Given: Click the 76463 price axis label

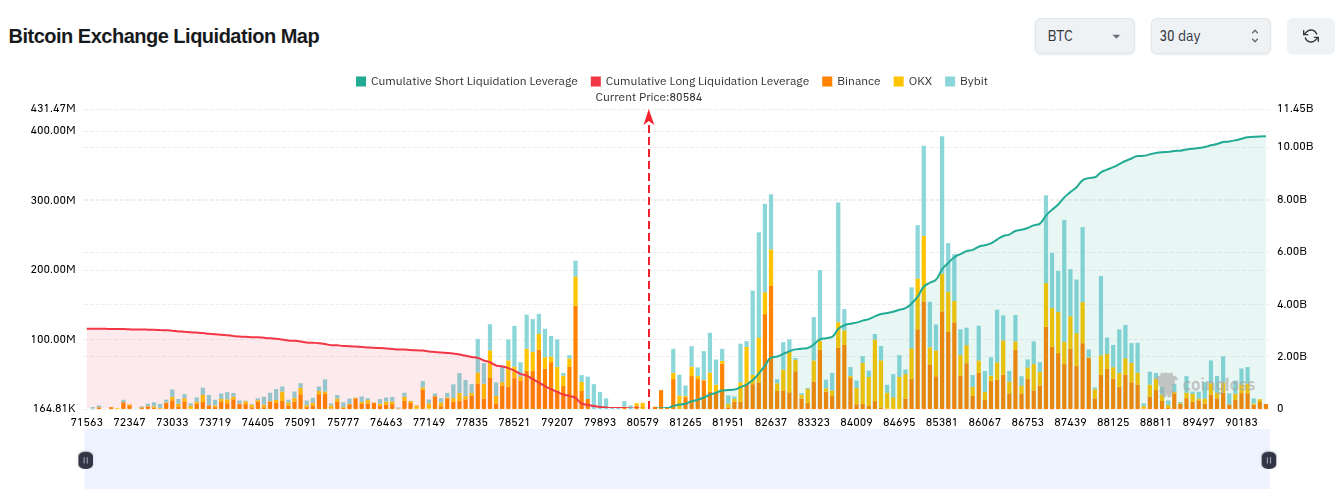Looking at the screenshot, I should (x=386, y=423).
